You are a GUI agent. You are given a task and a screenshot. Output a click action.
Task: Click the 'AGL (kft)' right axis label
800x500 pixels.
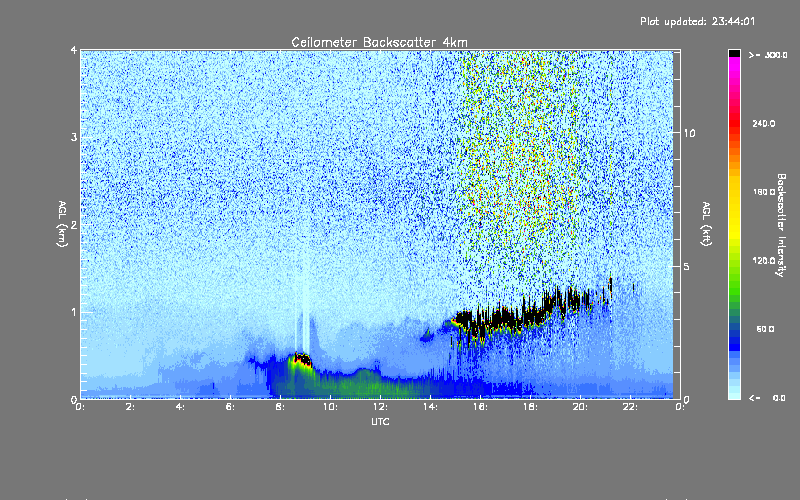click(706, 224)
